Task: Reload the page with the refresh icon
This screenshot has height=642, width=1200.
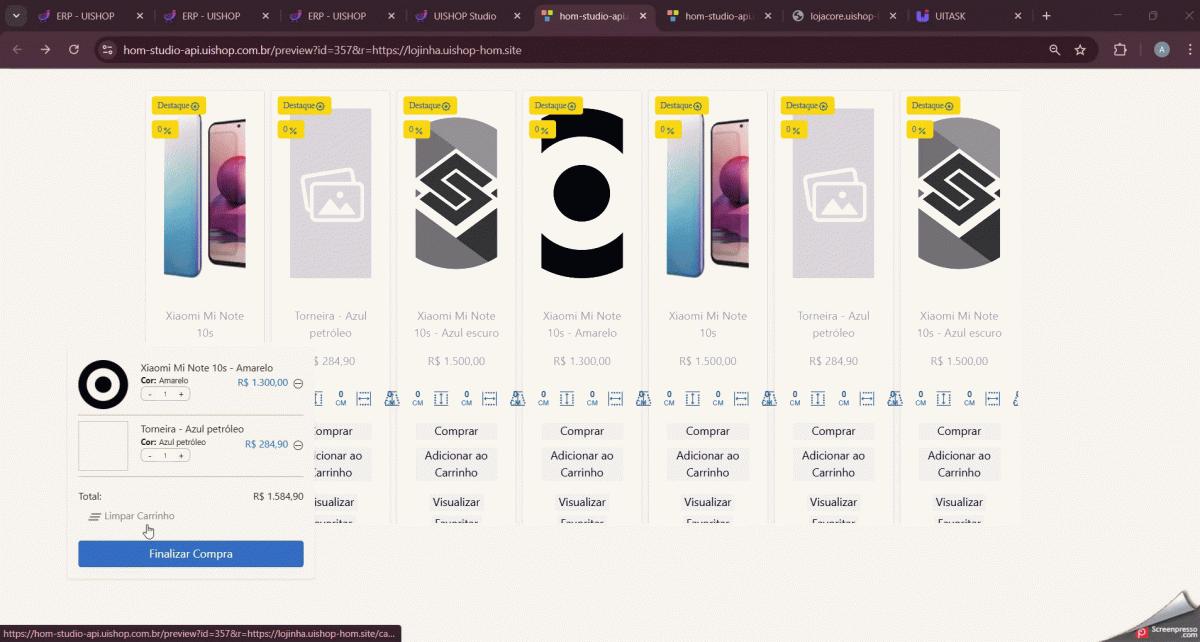Action: [x=74, y=50]
